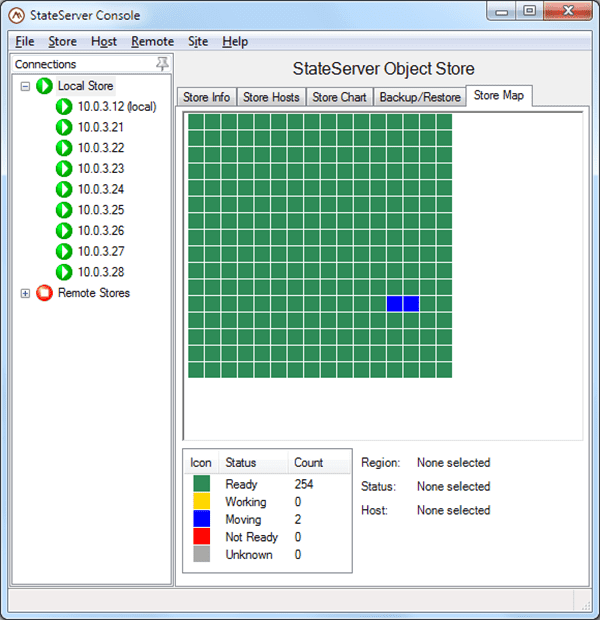Open the Host menu
Image resolution: width=600 pixels, height=620 pixels.
click(104, 41)
